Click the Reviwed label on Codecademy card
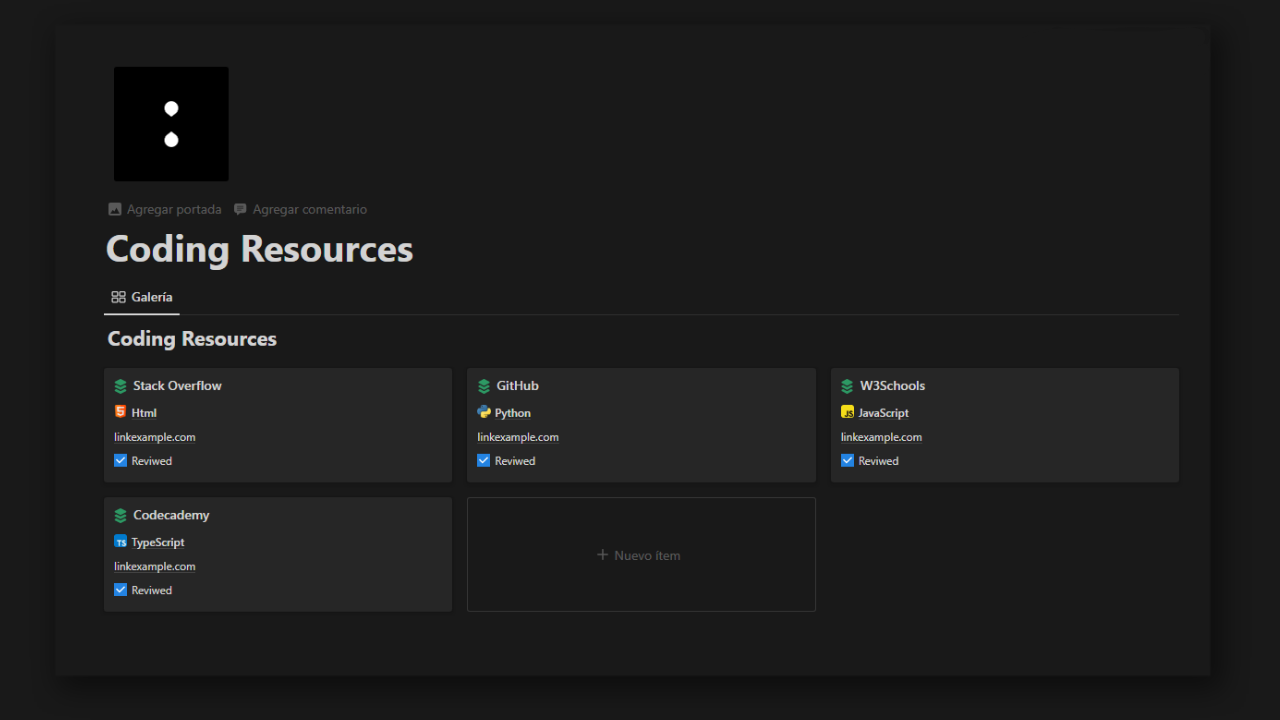The image size is (1280, 720). pos(152,591)
